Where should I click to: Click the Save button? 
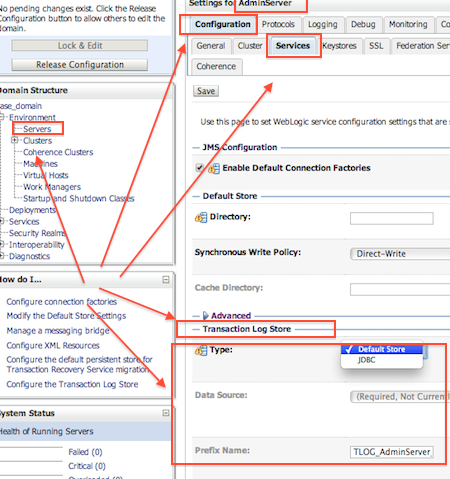pos(206,91)
